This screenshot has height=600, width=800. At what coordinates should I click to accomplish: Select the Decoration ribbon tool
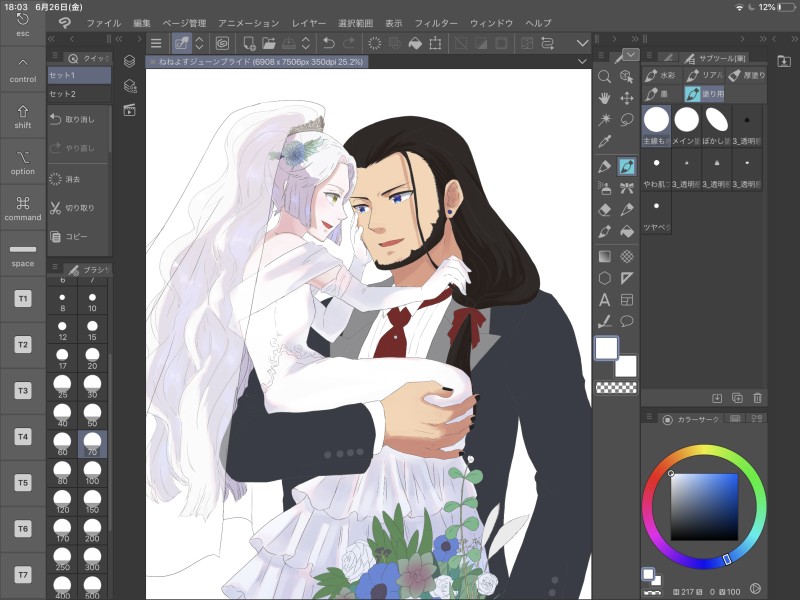coord(627,188)
